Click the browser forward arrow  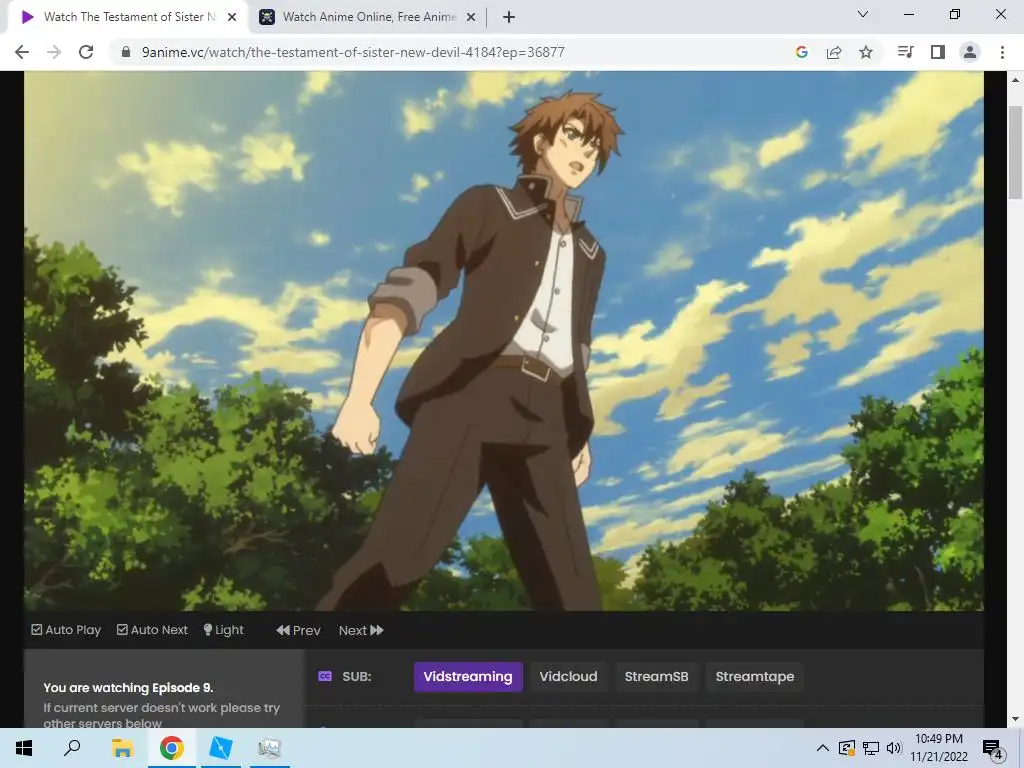54,52
